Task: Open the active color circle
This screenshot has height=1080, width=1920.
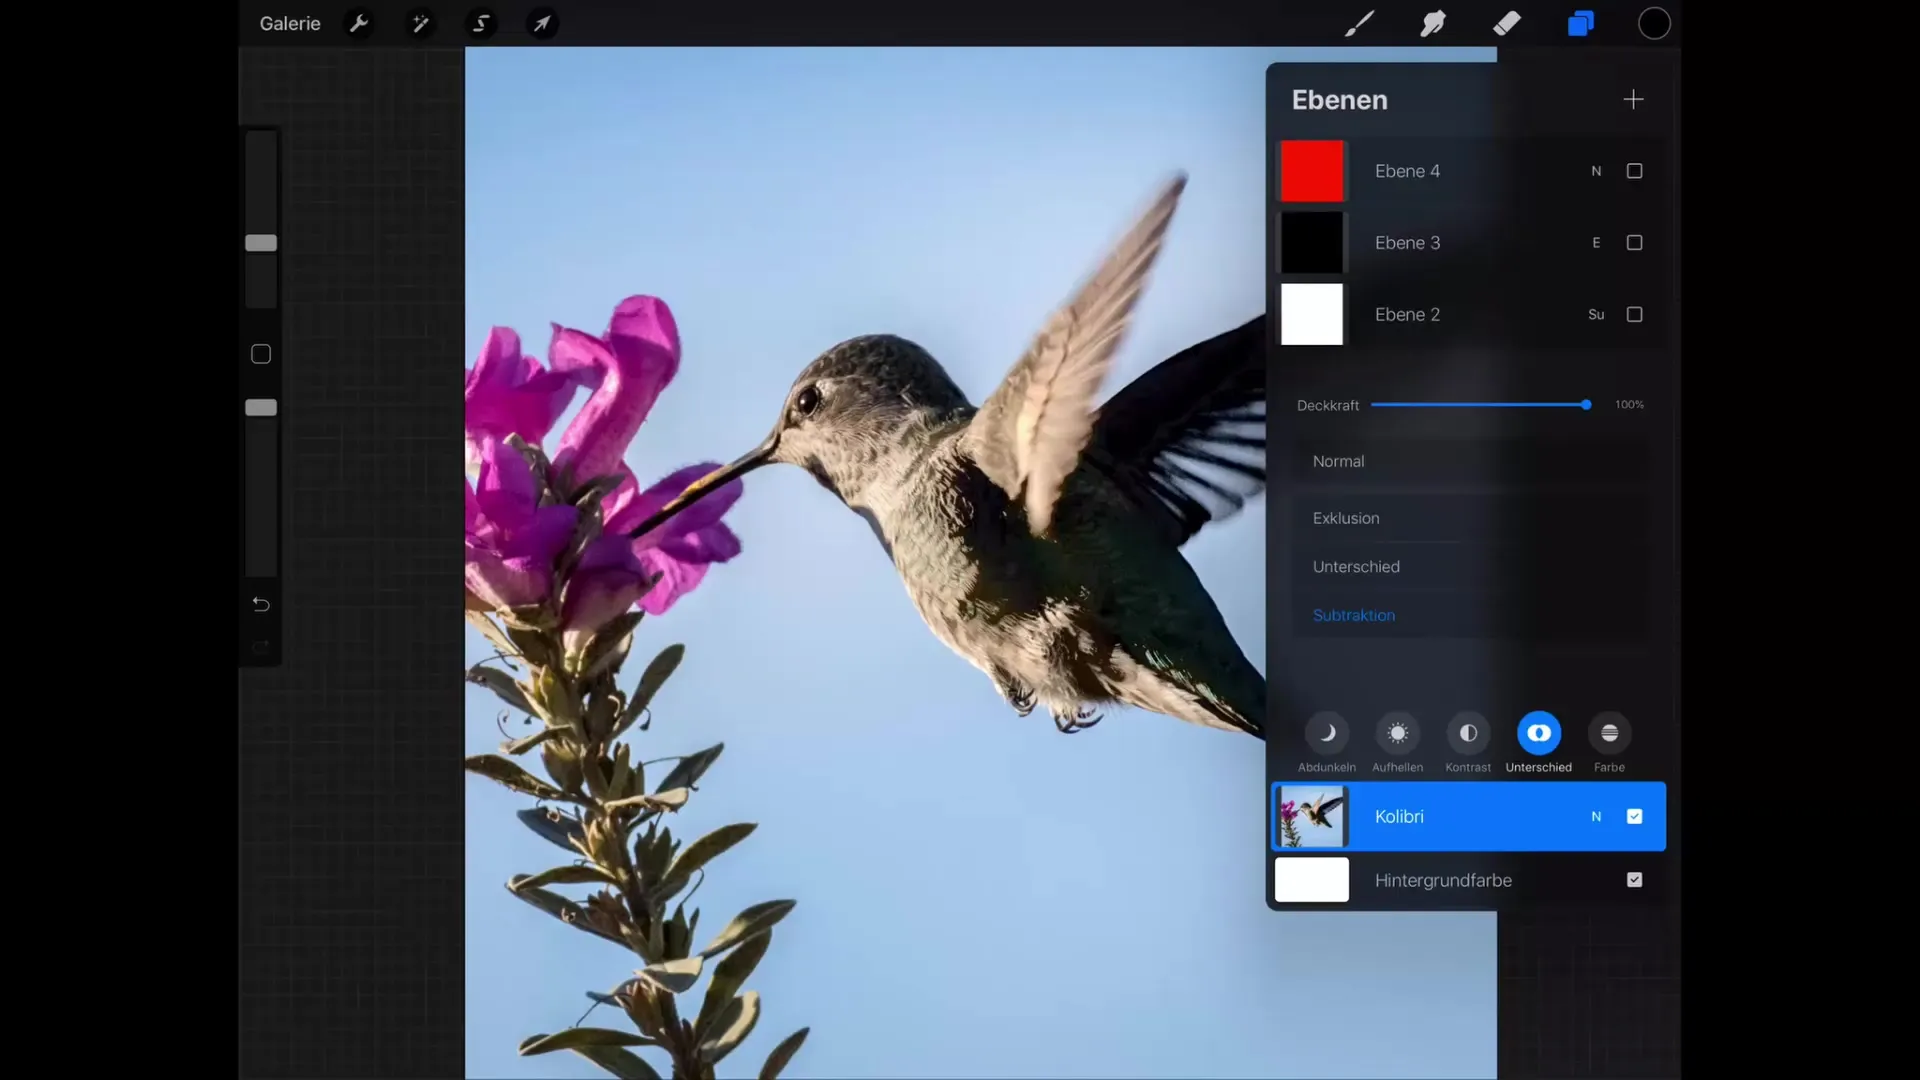Action: [1654, 23]
